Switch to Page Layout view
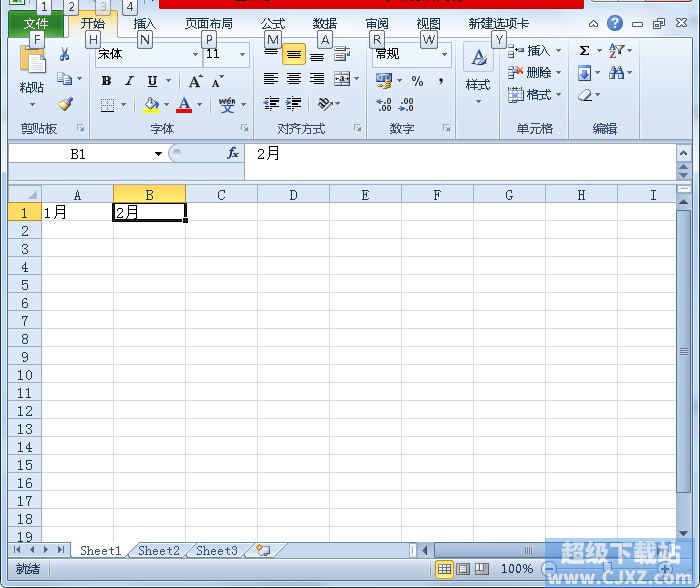The image size is (700, 588). (463, 569)
